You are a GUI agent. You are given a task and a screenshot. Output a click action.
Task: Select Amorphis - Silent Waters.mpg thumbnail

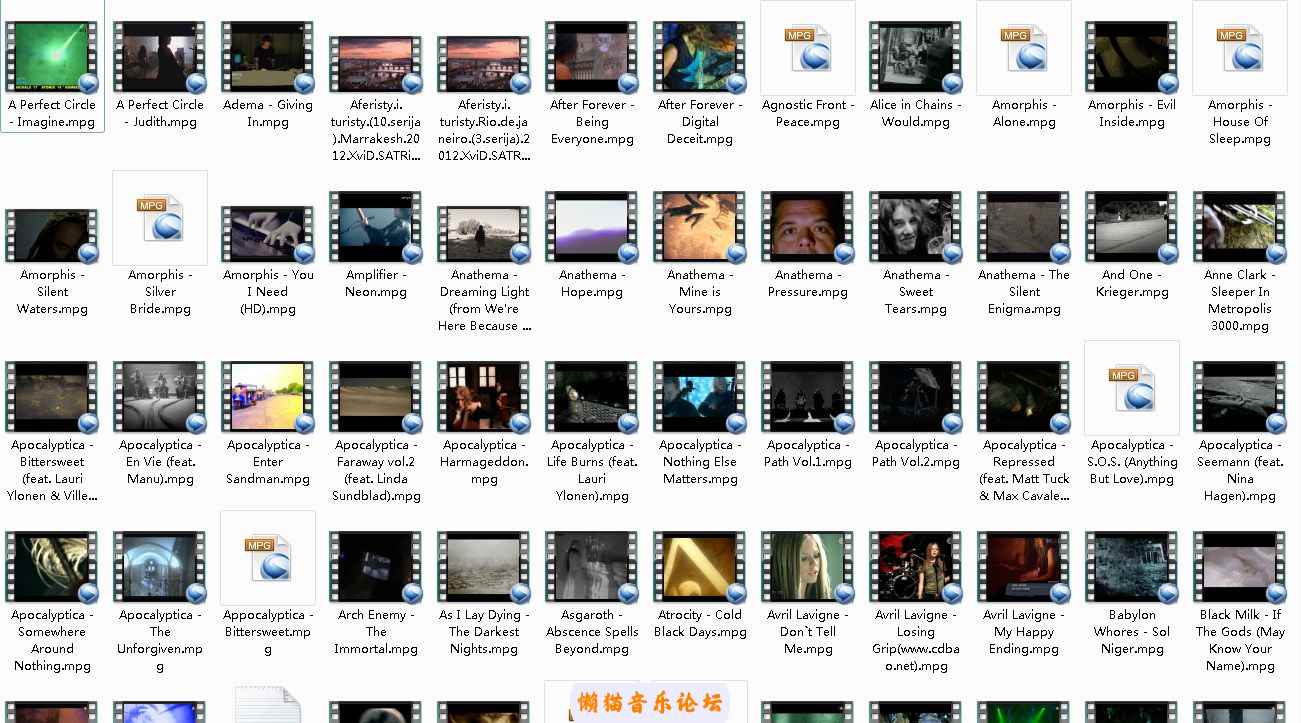[52, 236]
